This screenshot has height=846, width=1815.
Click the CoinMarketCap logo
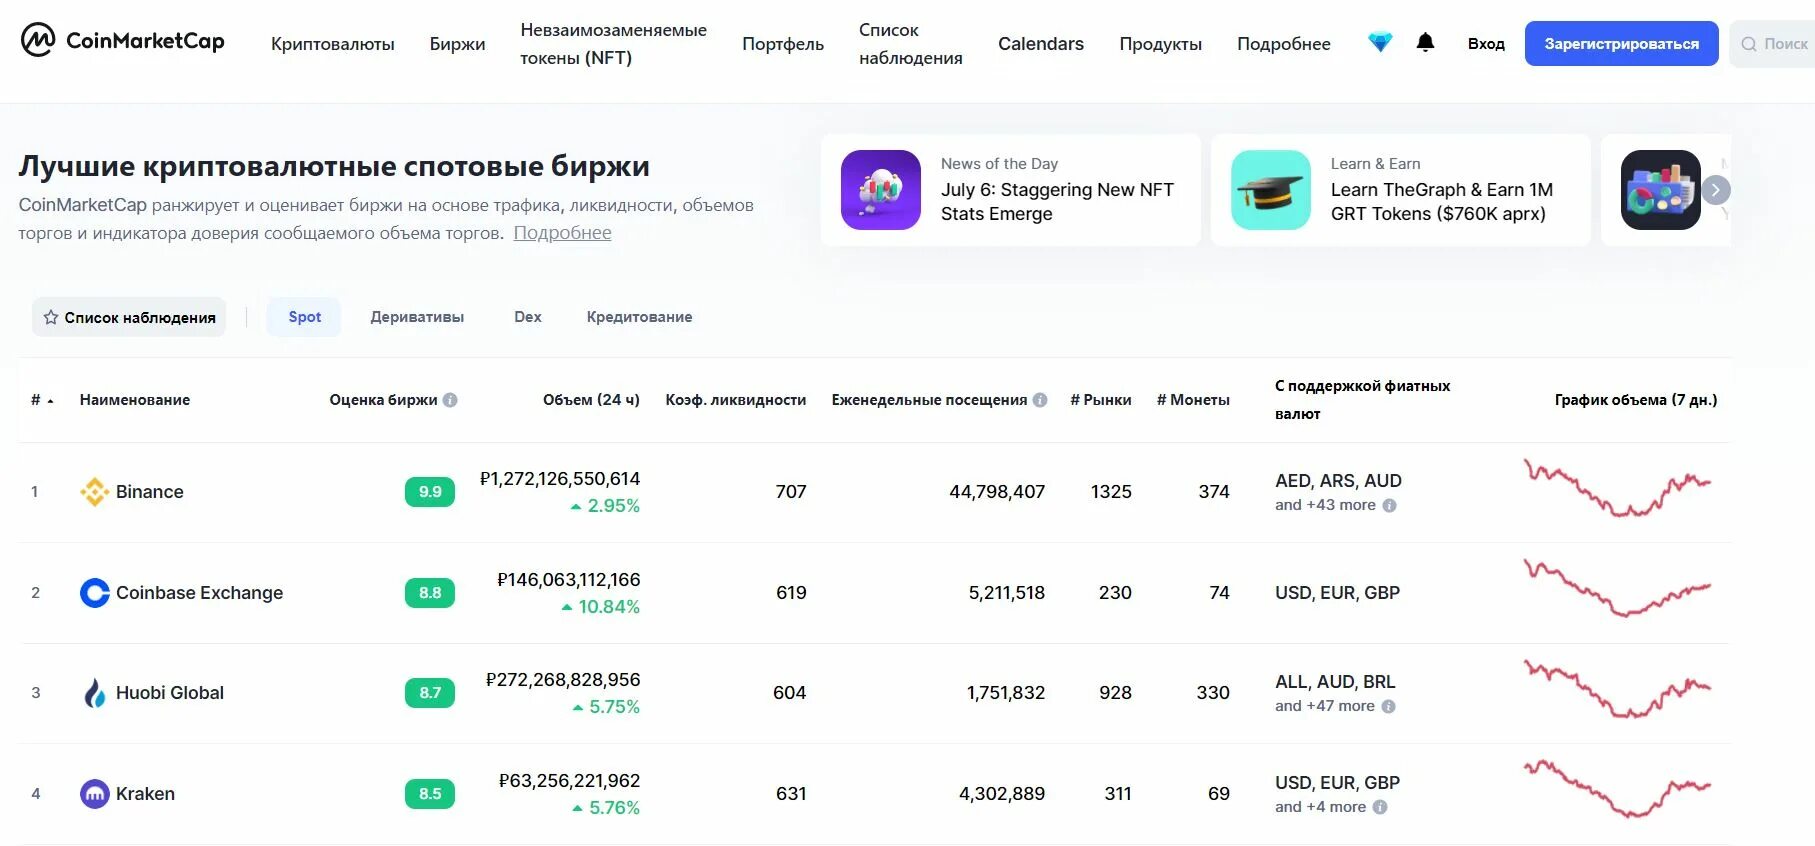point(122,41)
